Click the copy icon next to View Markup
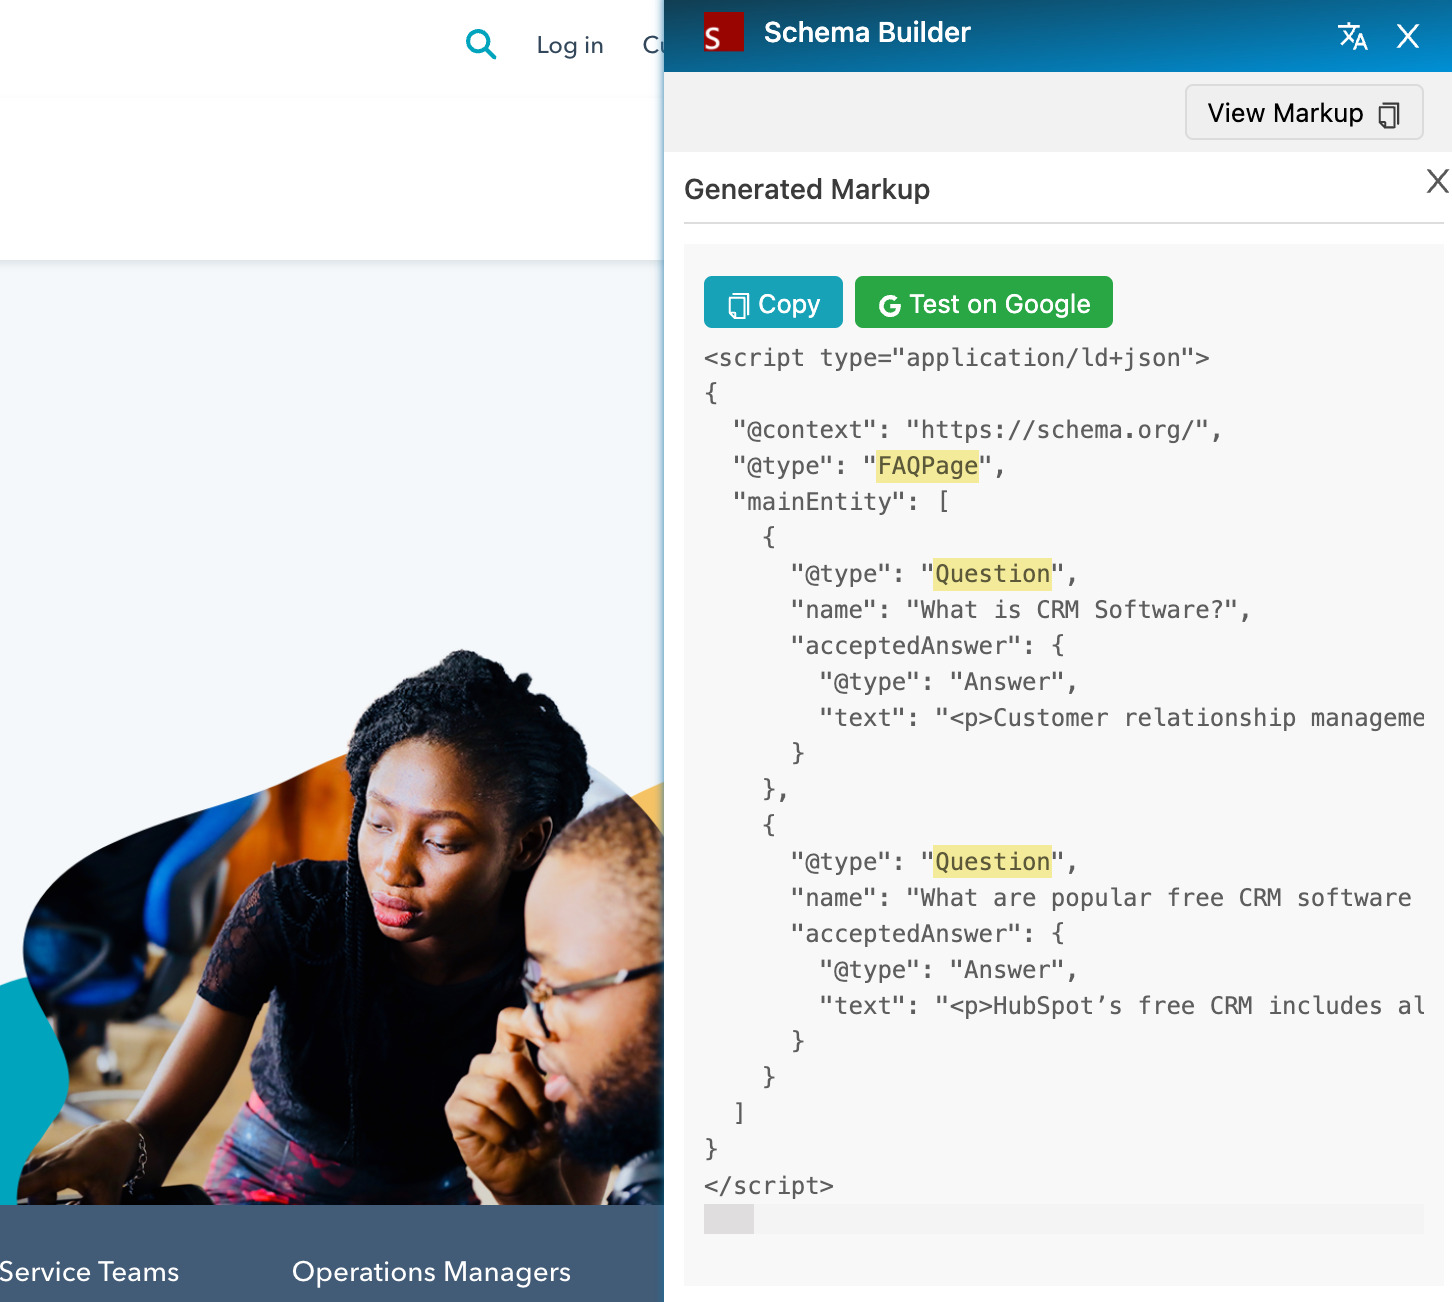 pos(1387,114)
